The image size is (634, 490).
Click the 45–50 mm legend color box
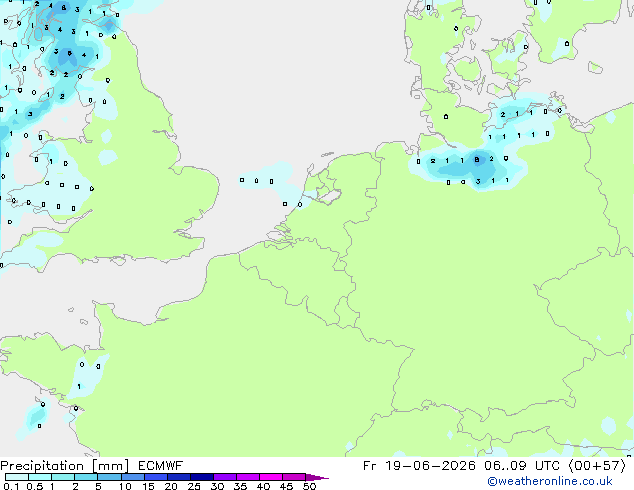click(294, 477)
